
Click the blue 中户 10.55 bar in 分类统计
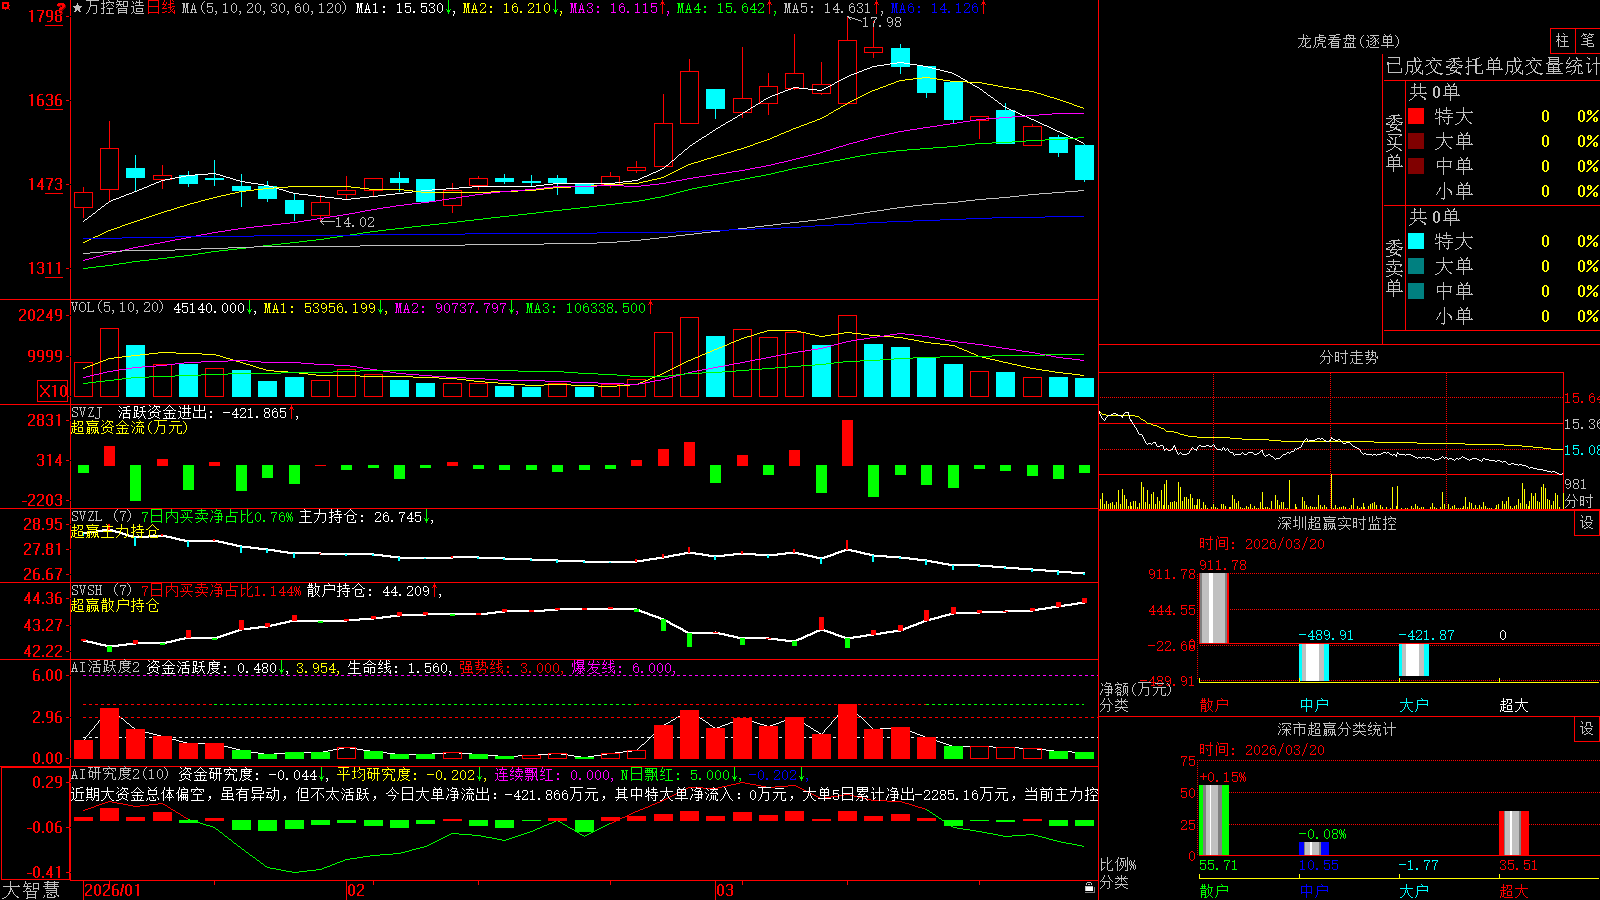click(1314, 849)
